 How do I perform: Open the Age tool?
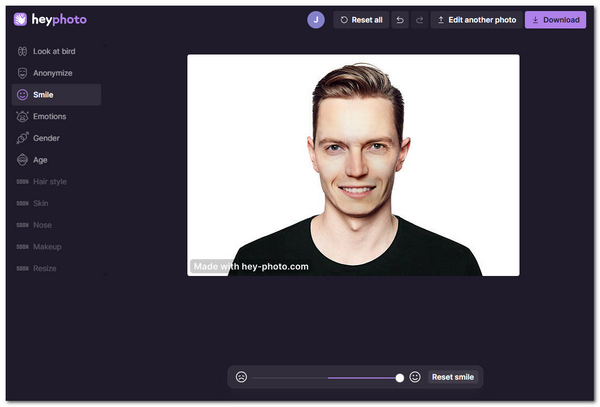(x=40, y=160)
